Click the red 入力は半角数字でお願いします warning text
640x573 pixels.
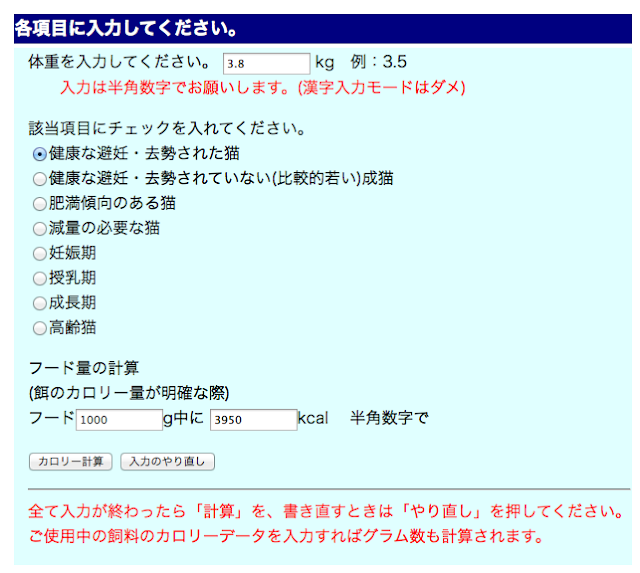pyautogui.click(x=263, y=87)
